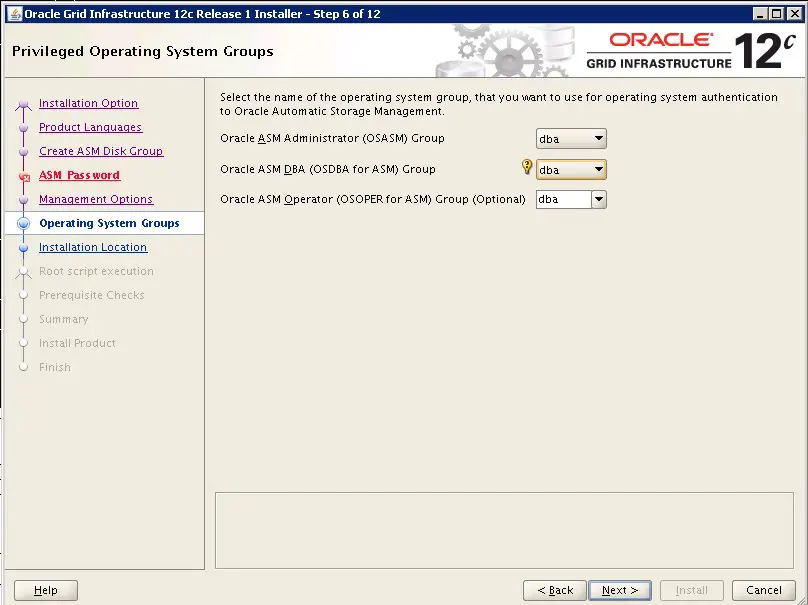The width and height of the screenshot is (808, 605).
Task: Click the instruction text about operating system authentication
Action: click(499, 104)
